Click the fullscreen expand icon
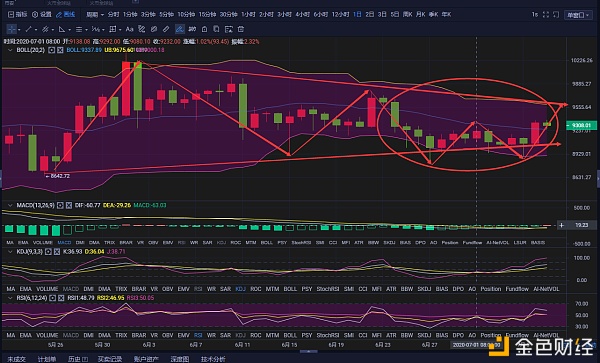Screen dimensions: 600x363 point(546,15)
